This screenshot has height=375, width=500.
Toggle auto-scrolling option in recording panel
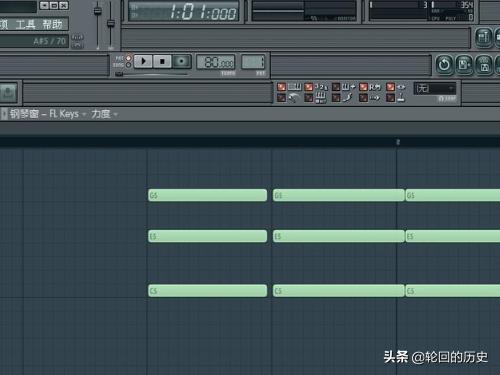pos(390,87)
